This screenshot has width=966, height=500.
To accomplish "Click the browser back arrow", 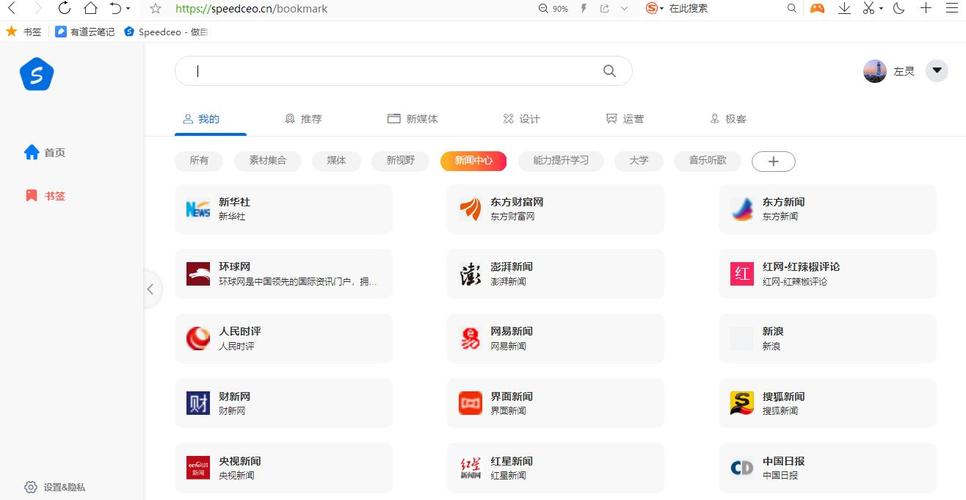I will coord(11,8).
